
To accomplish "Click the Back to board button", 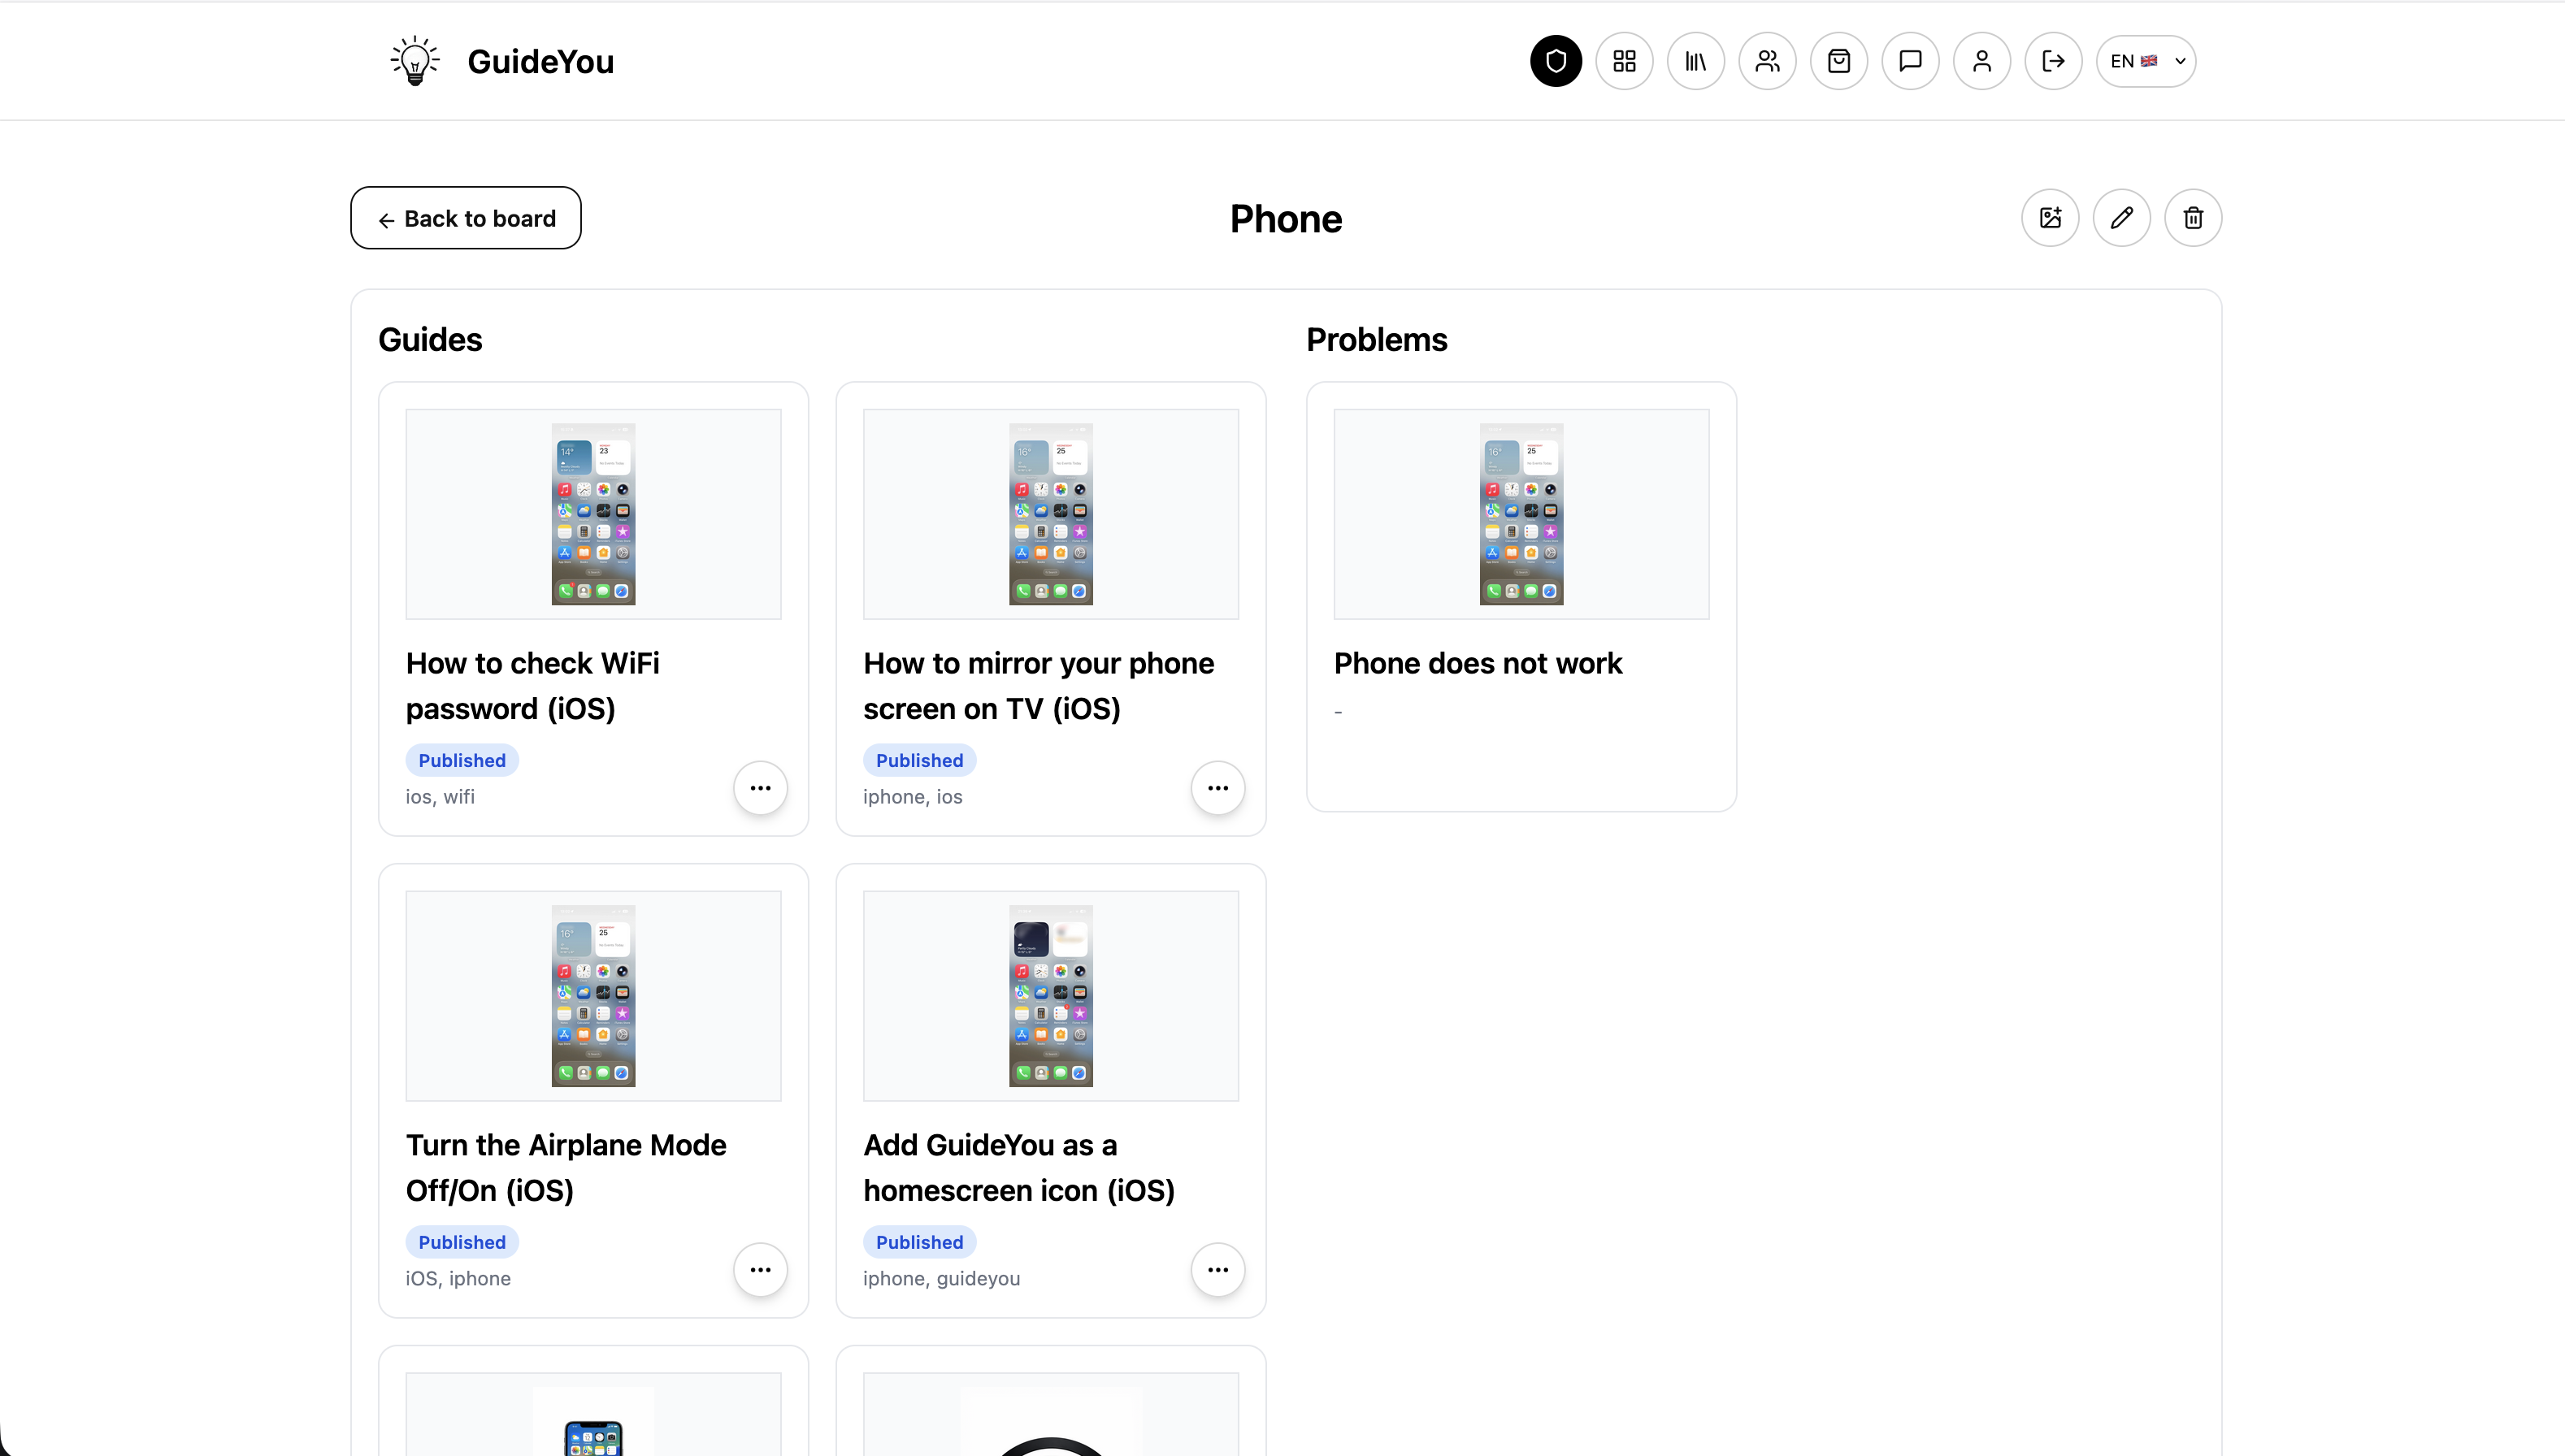I will click(x=465, y=218).
